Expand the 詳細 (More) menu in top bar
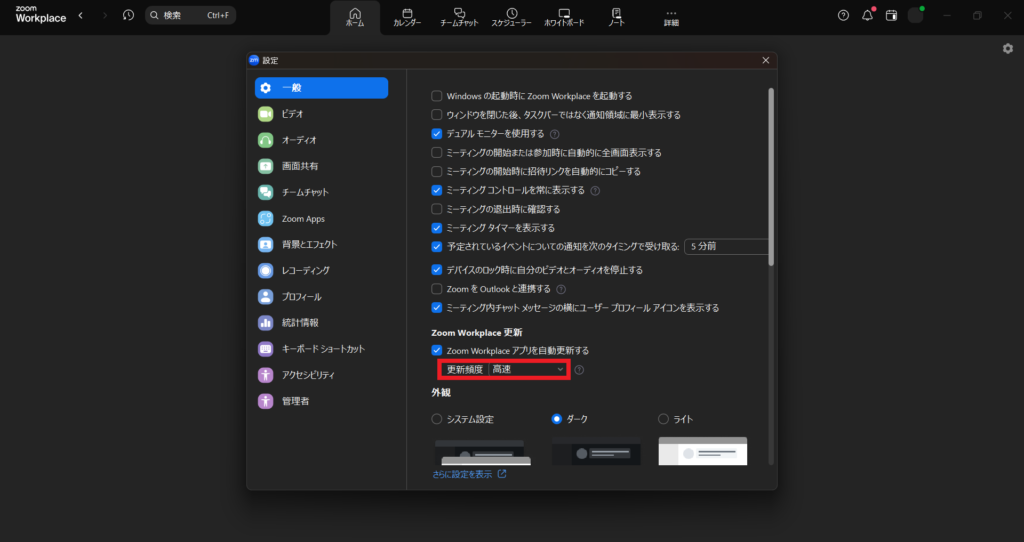Image resolution: width=1024 pixels, height=542 pixels. 671,17
